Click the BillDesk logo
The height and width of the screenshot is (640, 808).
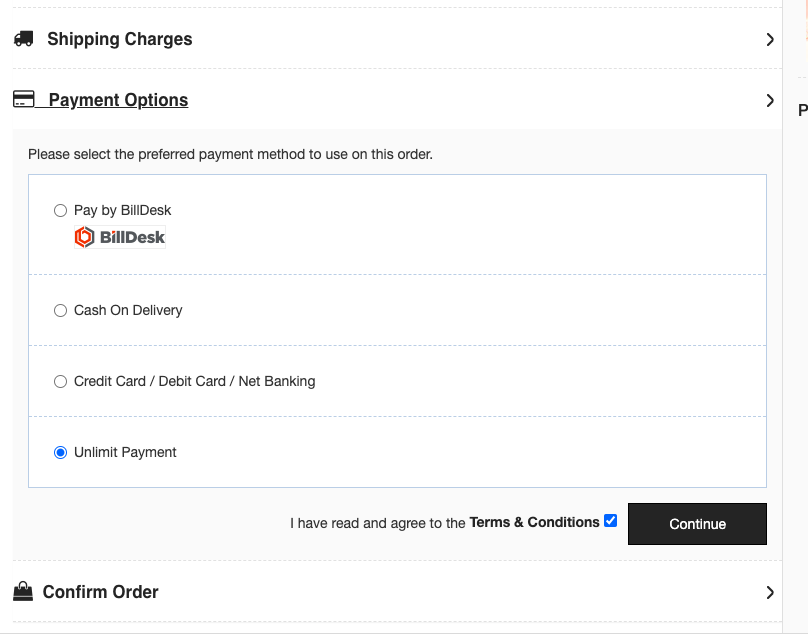pos(120,237)
